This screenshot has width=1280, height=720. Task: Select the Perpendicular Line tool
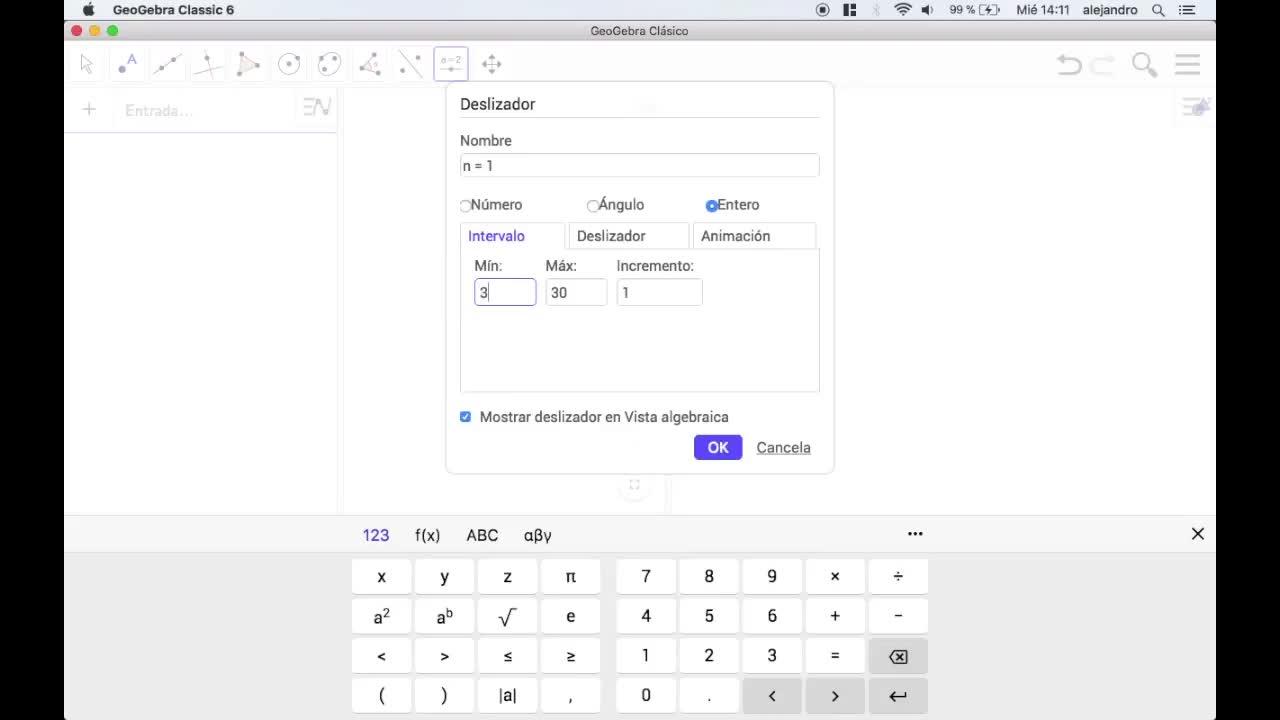tap(208, 64)
